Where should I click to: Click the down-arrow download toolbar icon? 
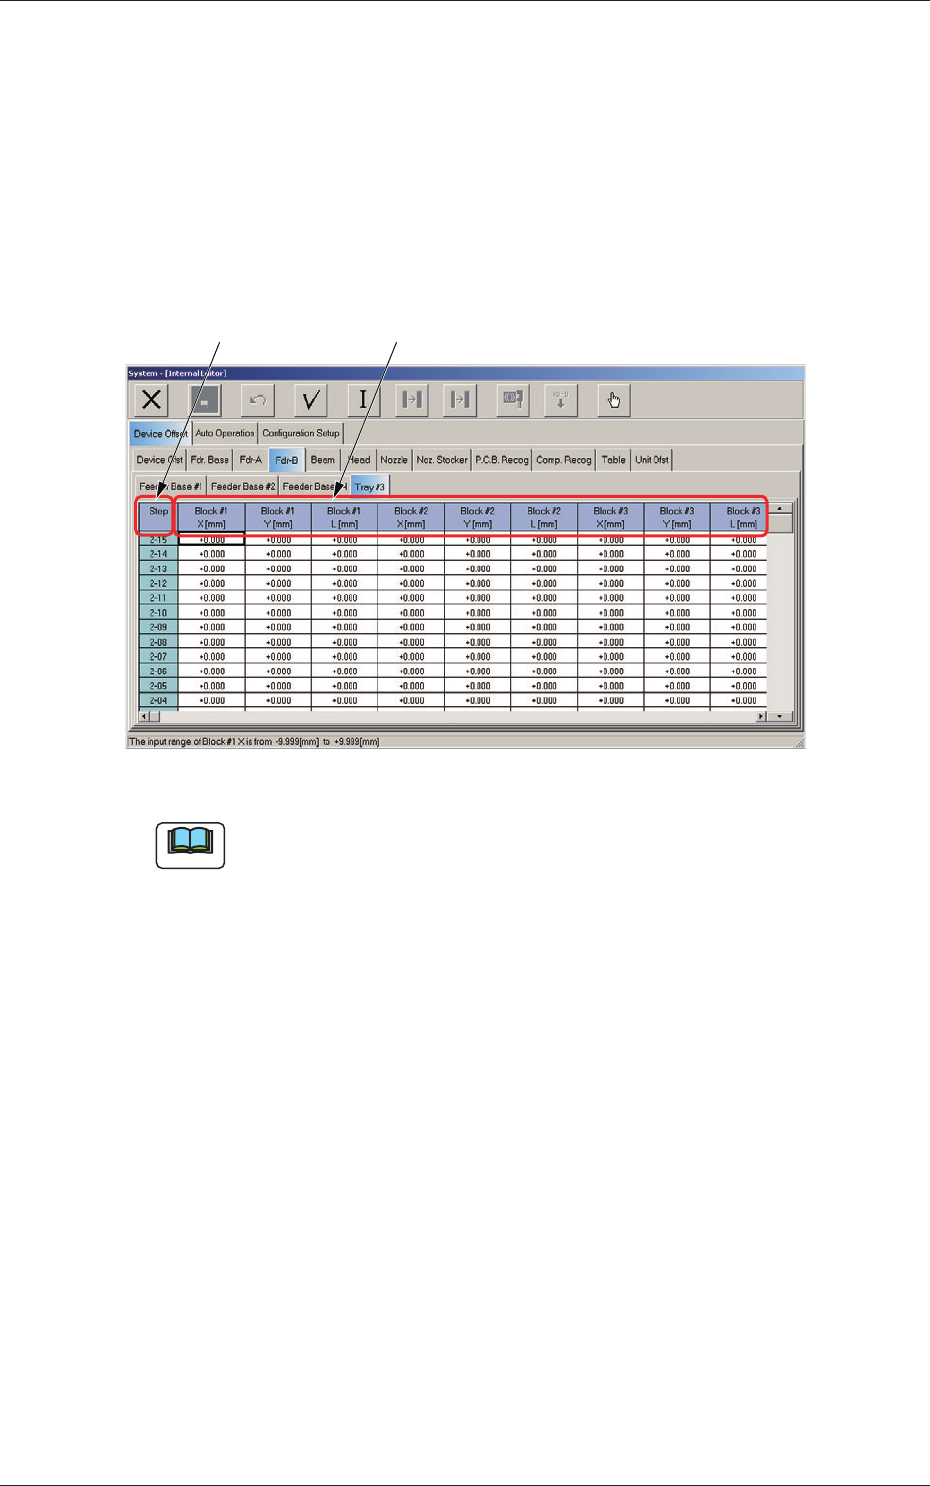561,400
